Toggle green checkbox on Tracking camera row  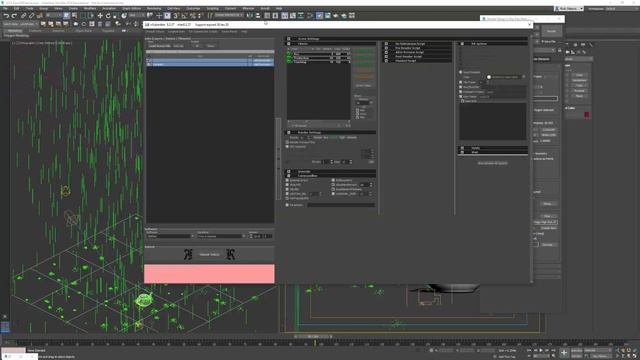(x=289, y=62)
